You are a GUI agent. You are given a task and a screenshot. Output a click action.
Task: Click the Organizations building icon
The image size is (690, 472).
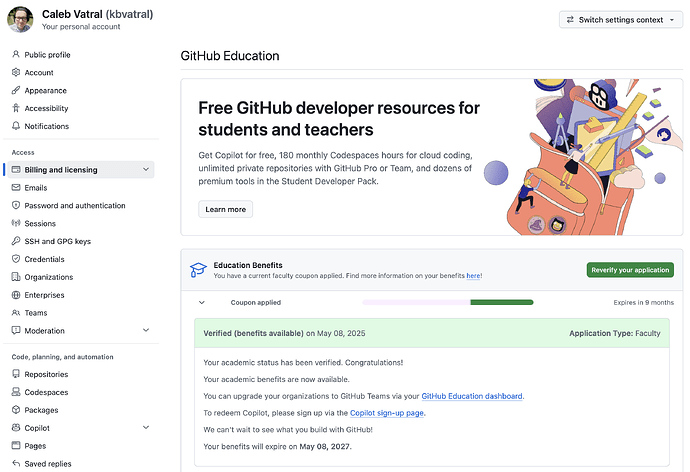pos(16,277)
